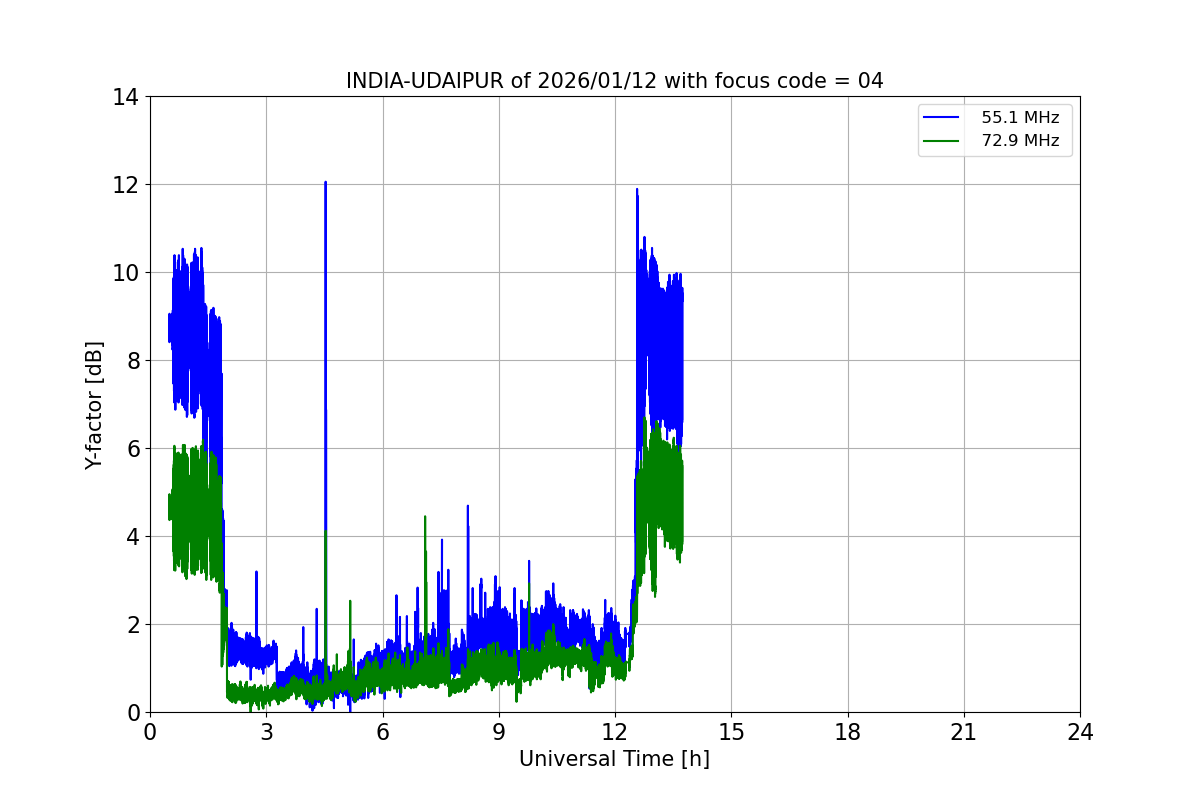Click the blue peak near 12.5 h
Viewport: 1200px width, 800px height.
click(x=636, y=189)
